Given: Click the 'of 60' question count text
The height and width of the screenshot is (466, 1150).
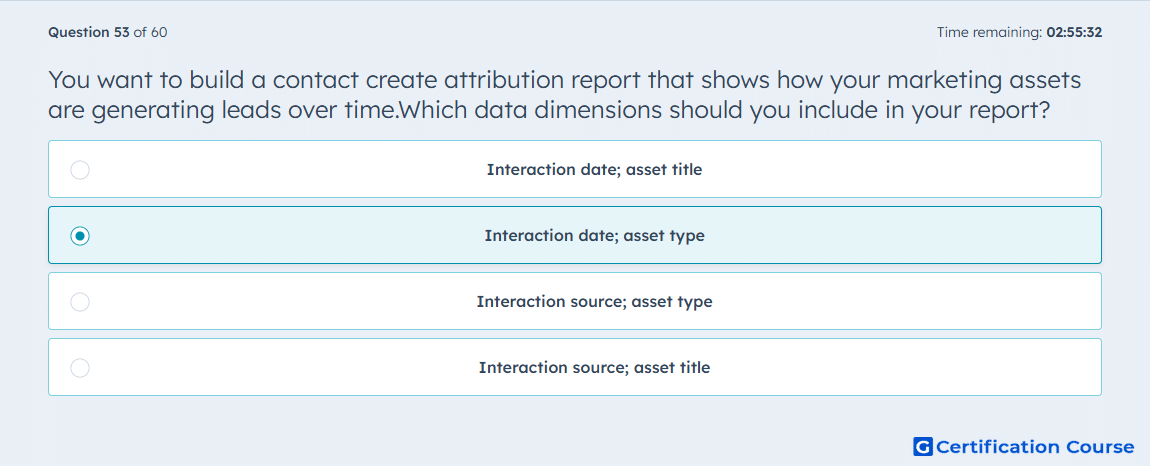Looking at the screenshot, I should coord(150,32).
